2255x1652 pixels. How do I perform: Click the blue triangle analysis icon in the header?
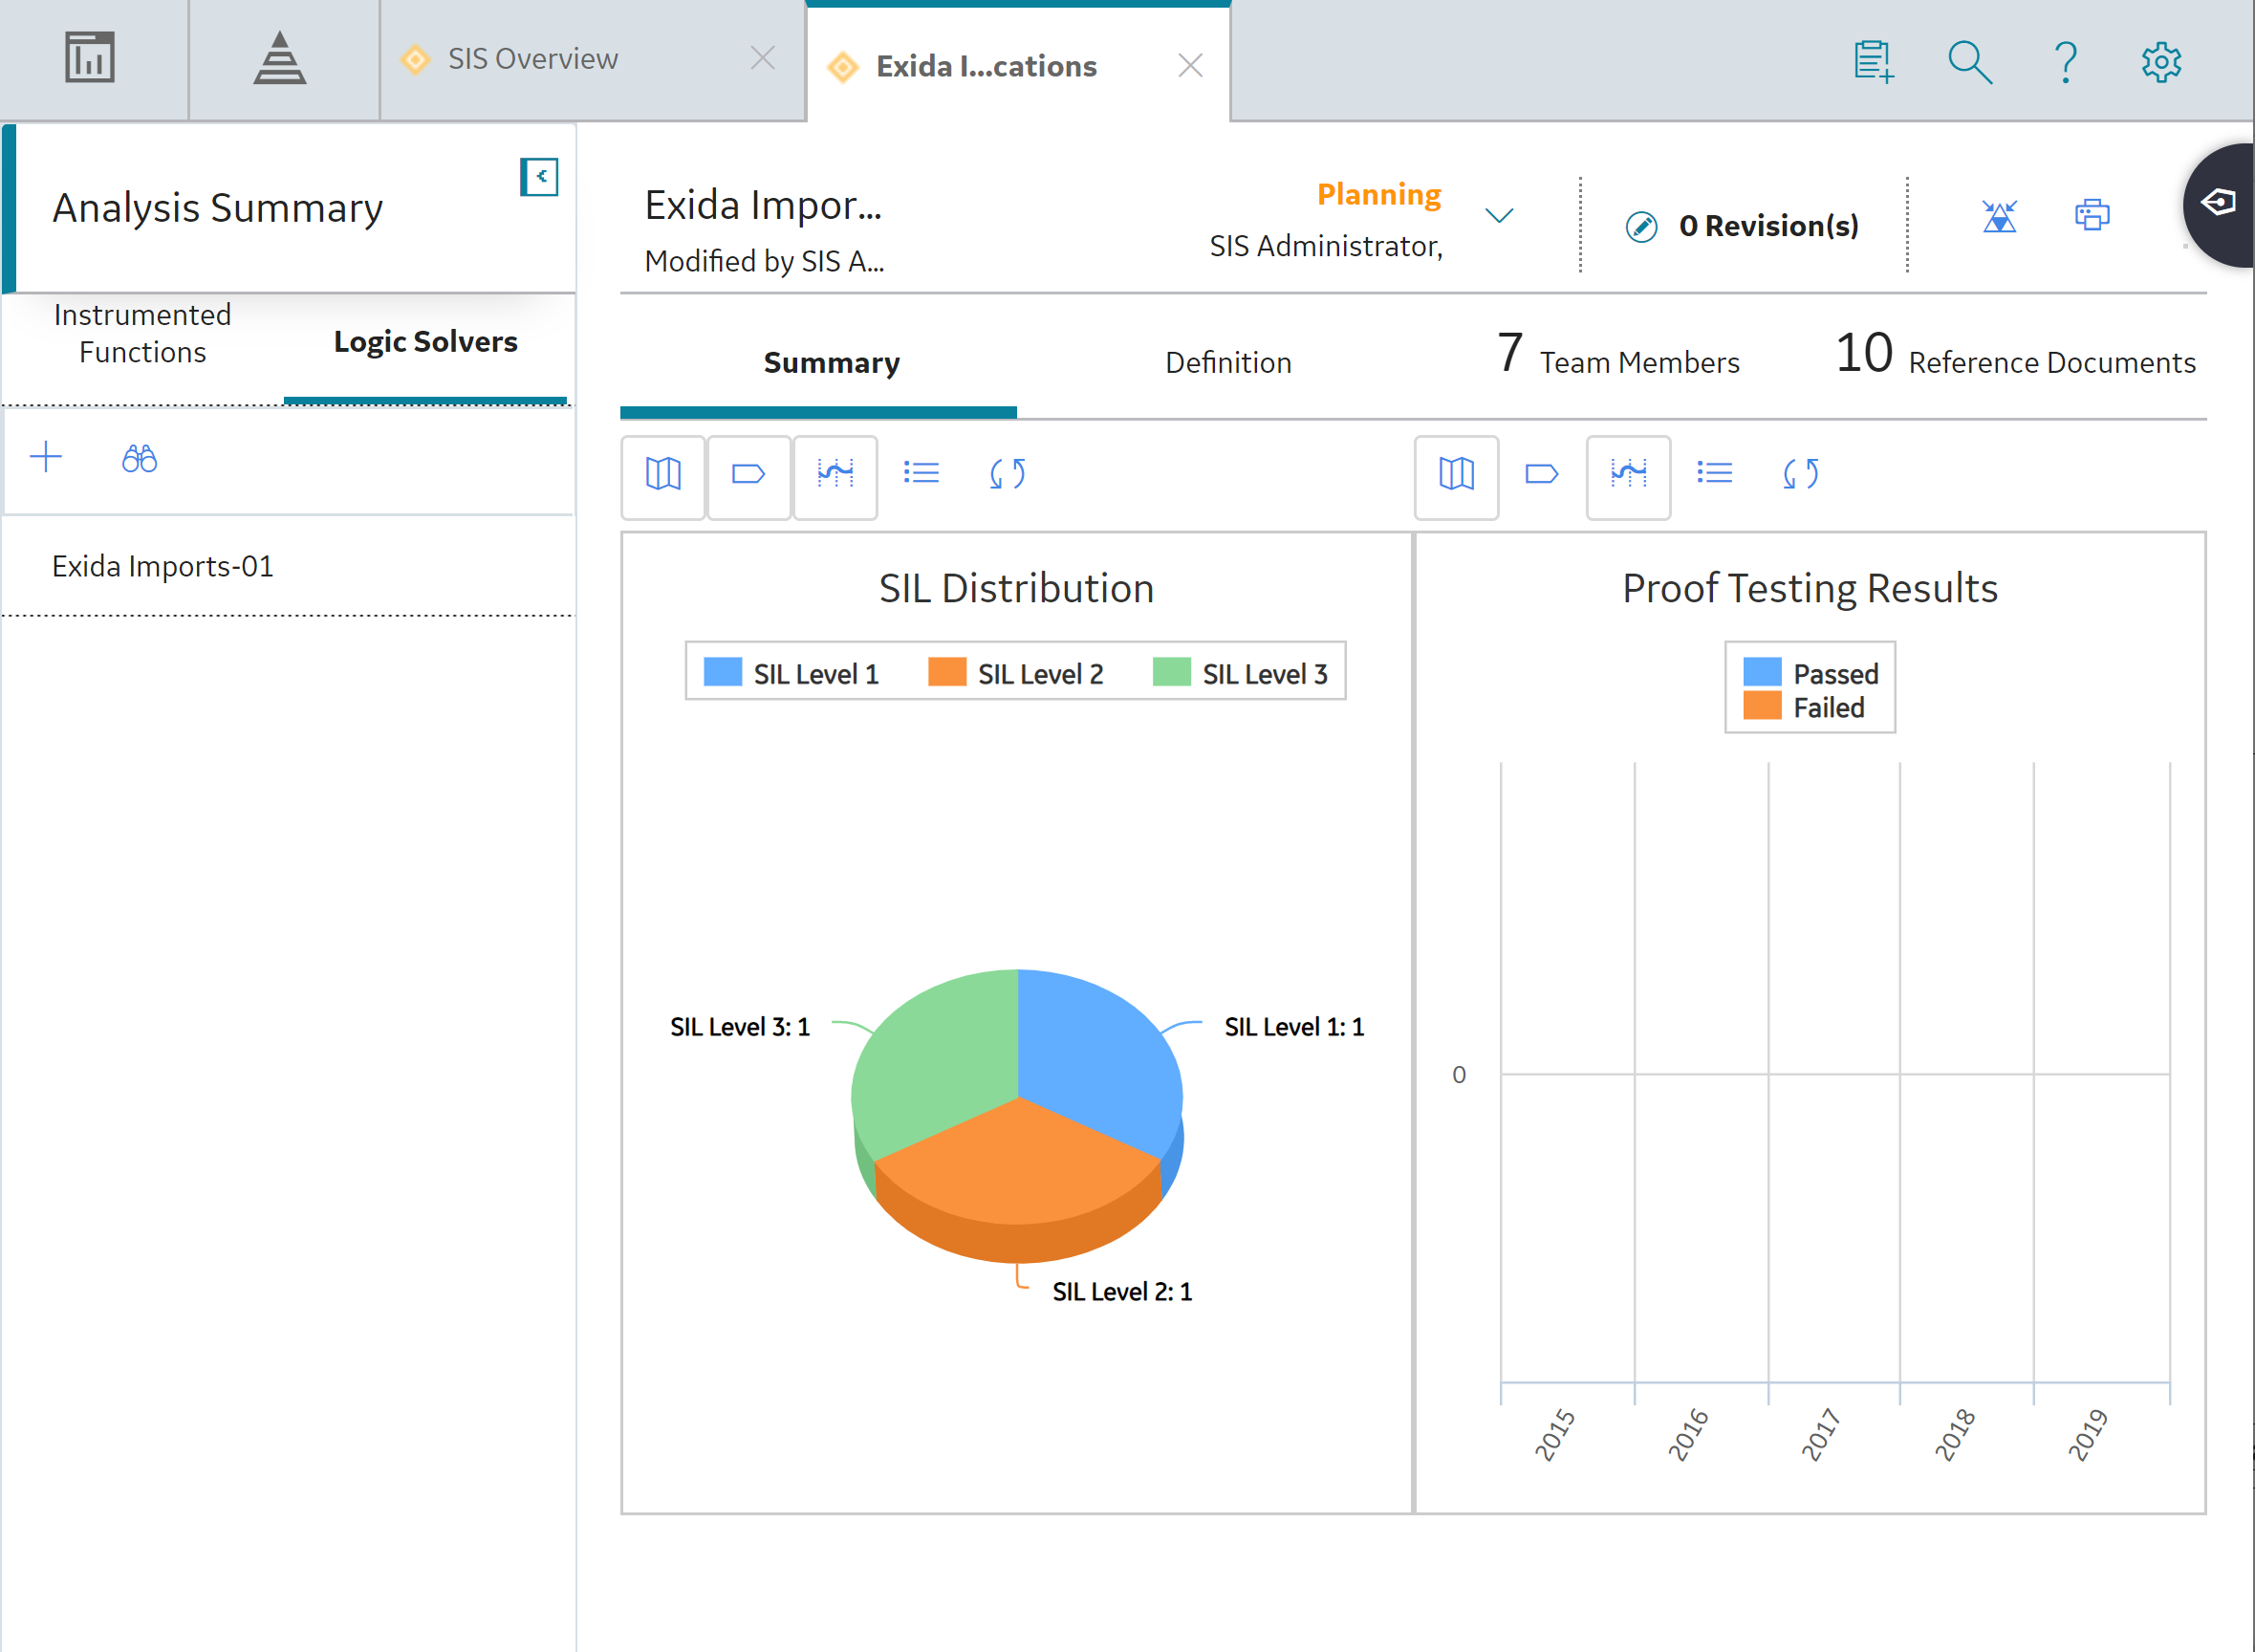click(x=1999, y=216)
